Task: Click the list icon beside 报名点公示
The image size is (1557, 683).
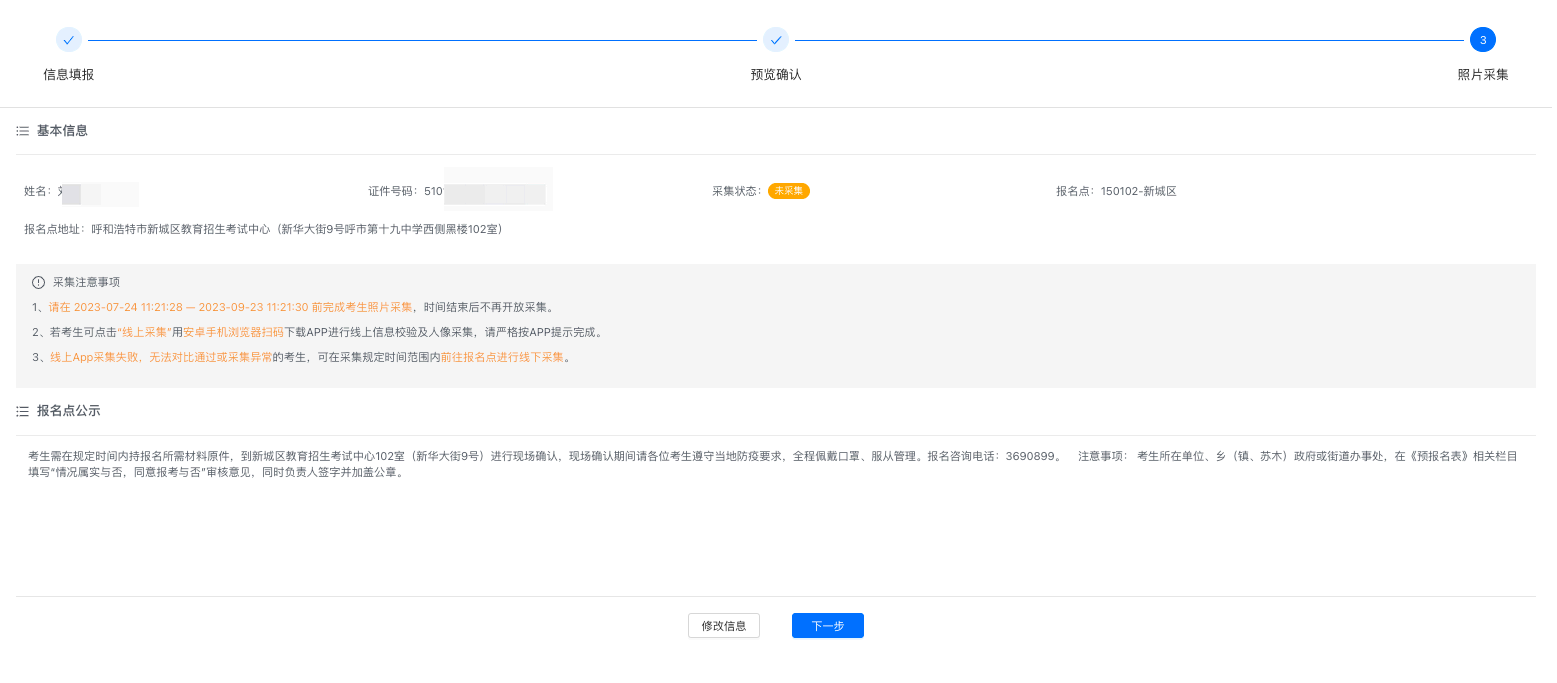Action: coord(23,411)
